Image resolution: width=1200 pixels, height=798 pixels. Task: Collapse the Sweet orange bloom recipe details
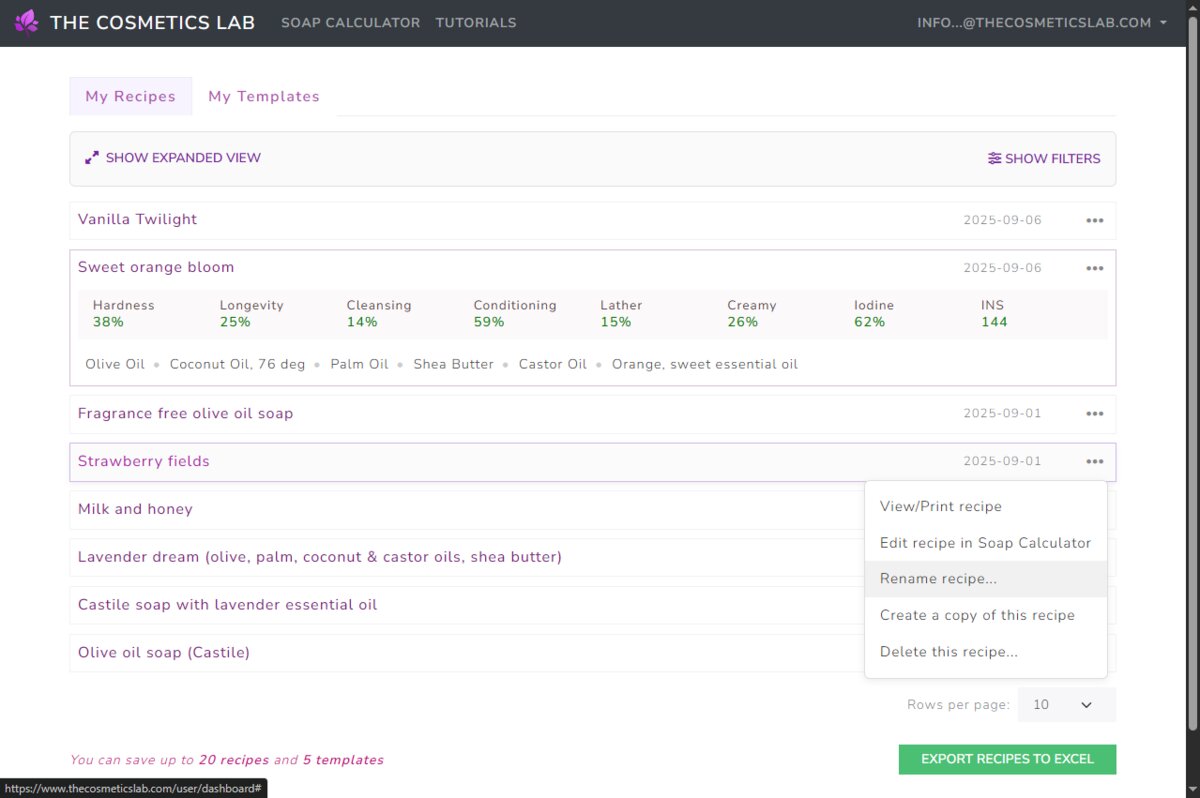(x=156, y=267)
